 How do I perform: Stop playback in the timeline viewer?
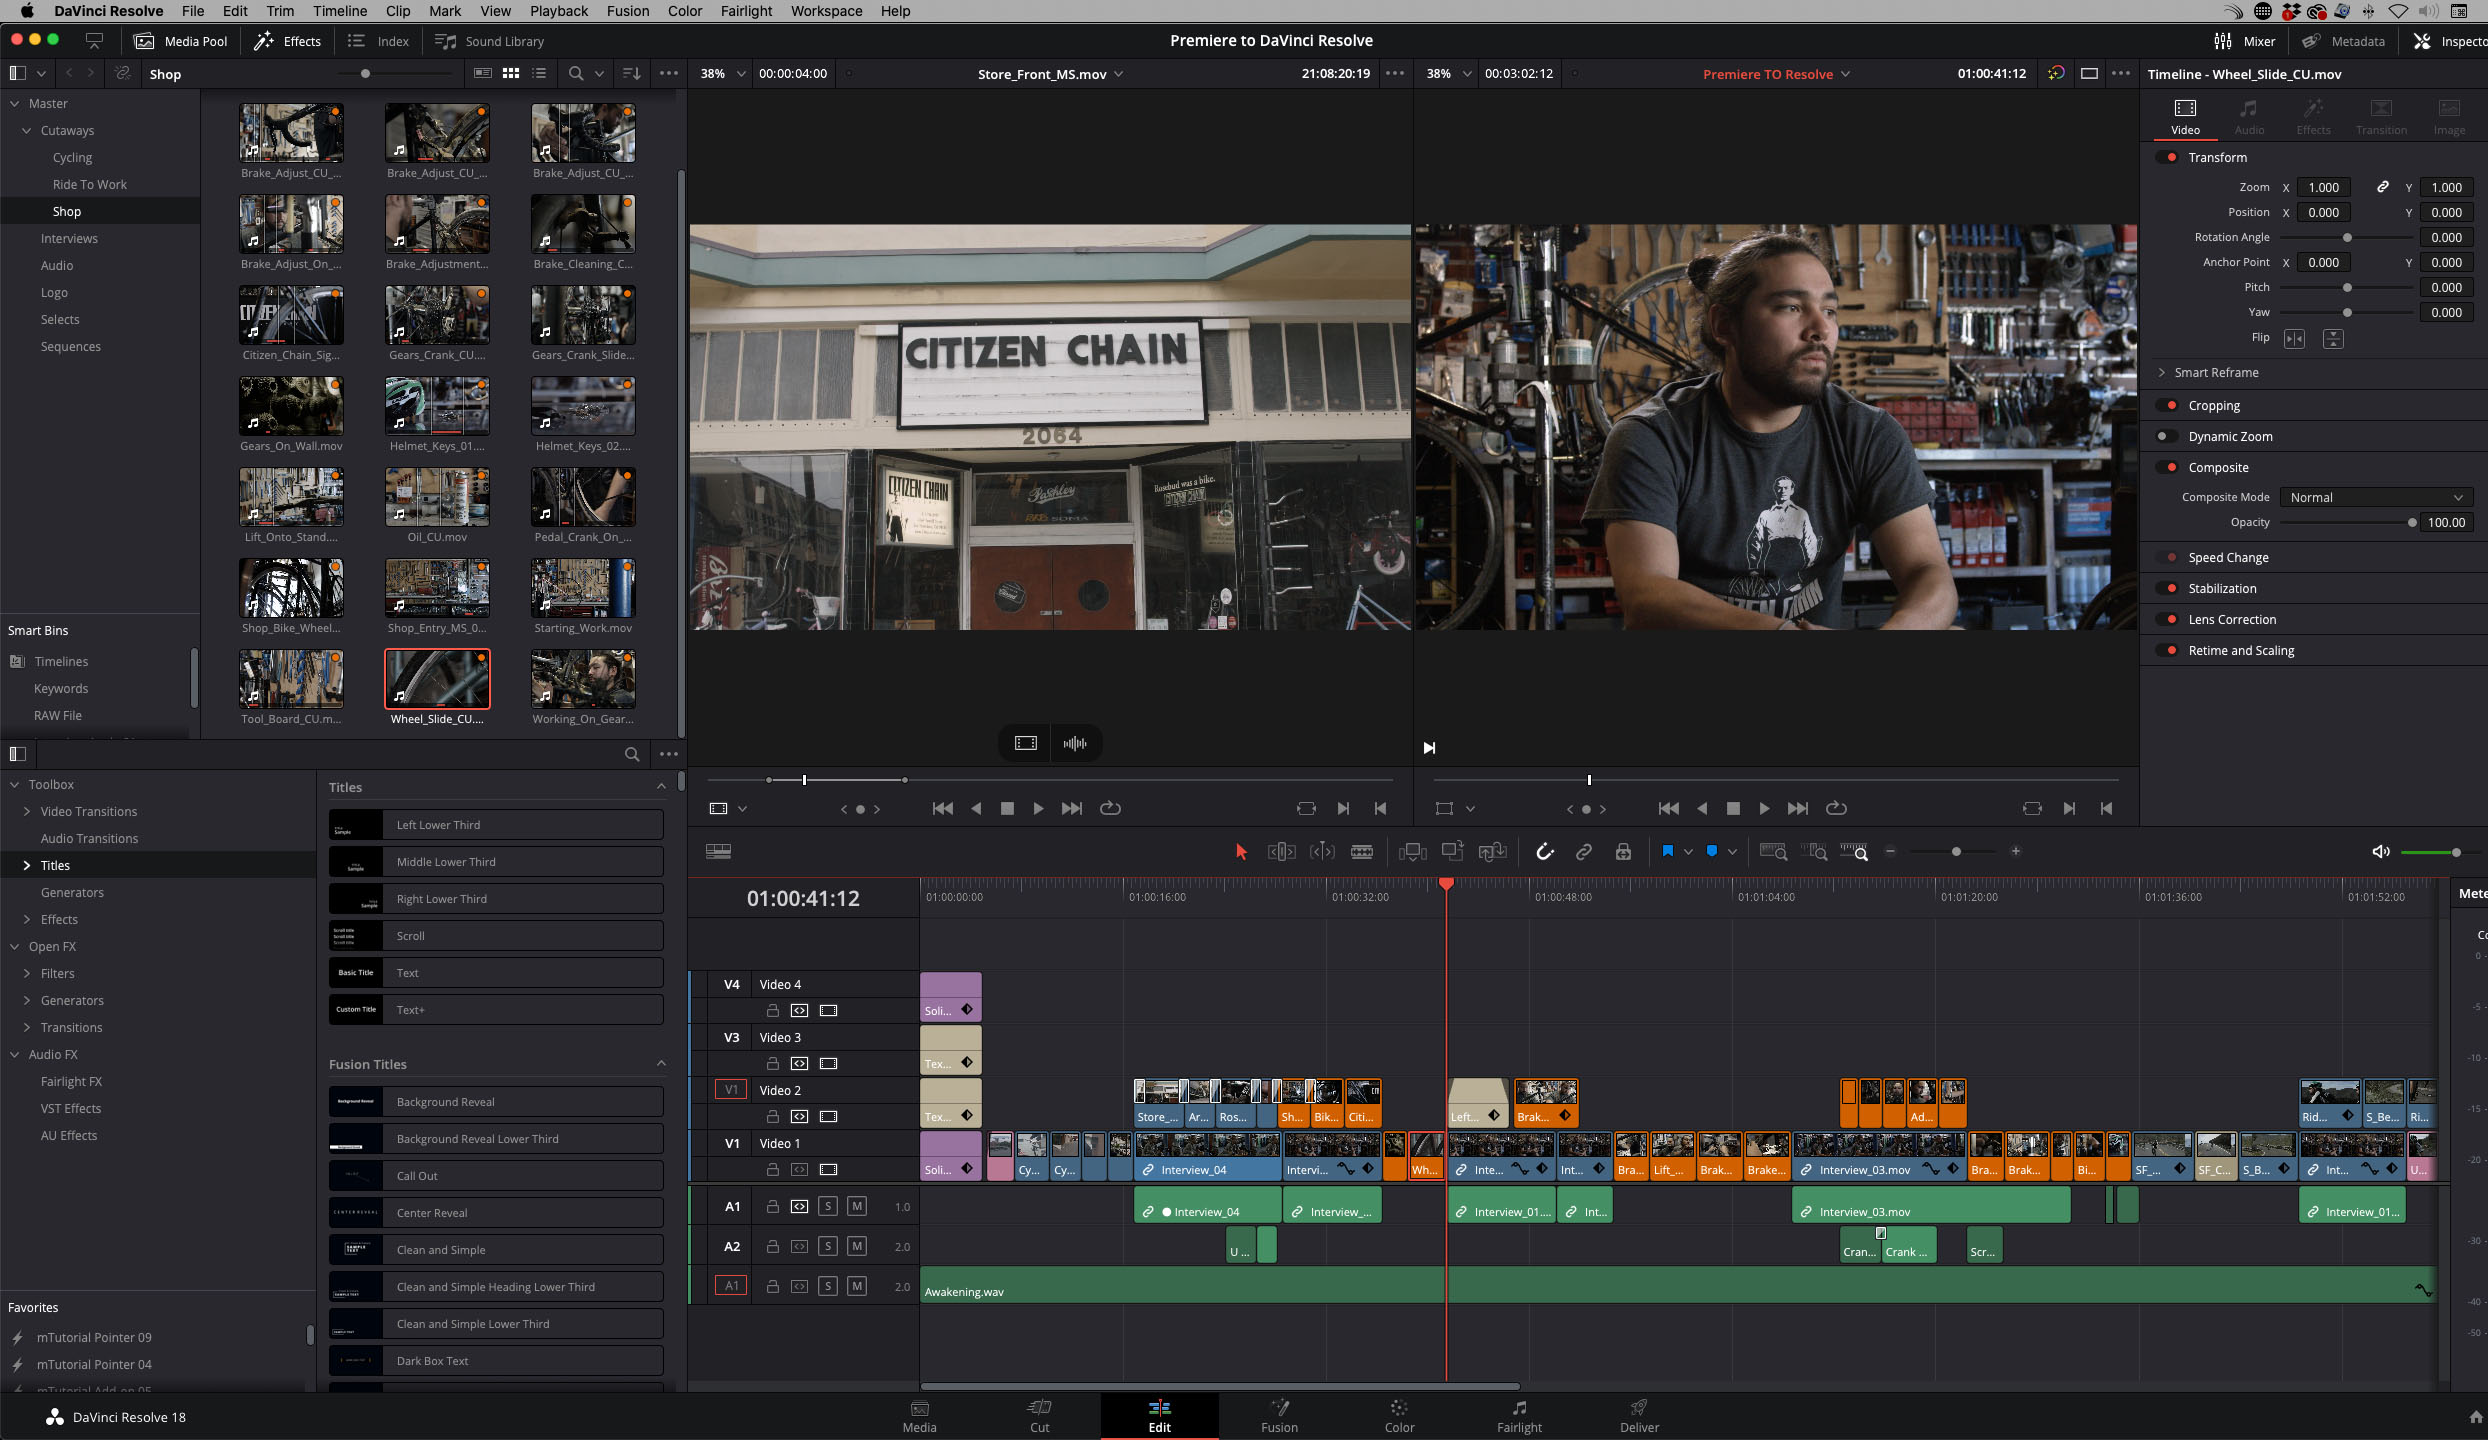[1733, 808]
